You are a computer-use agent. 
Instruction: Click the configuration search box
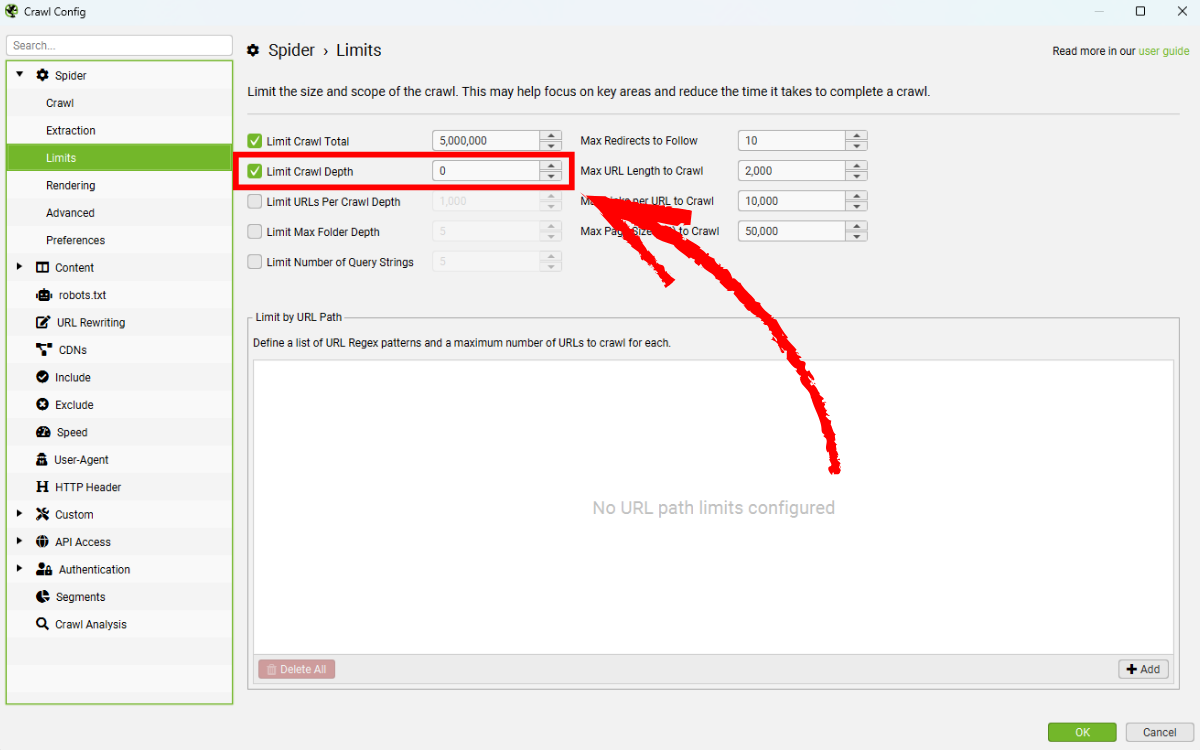point(119,46)
